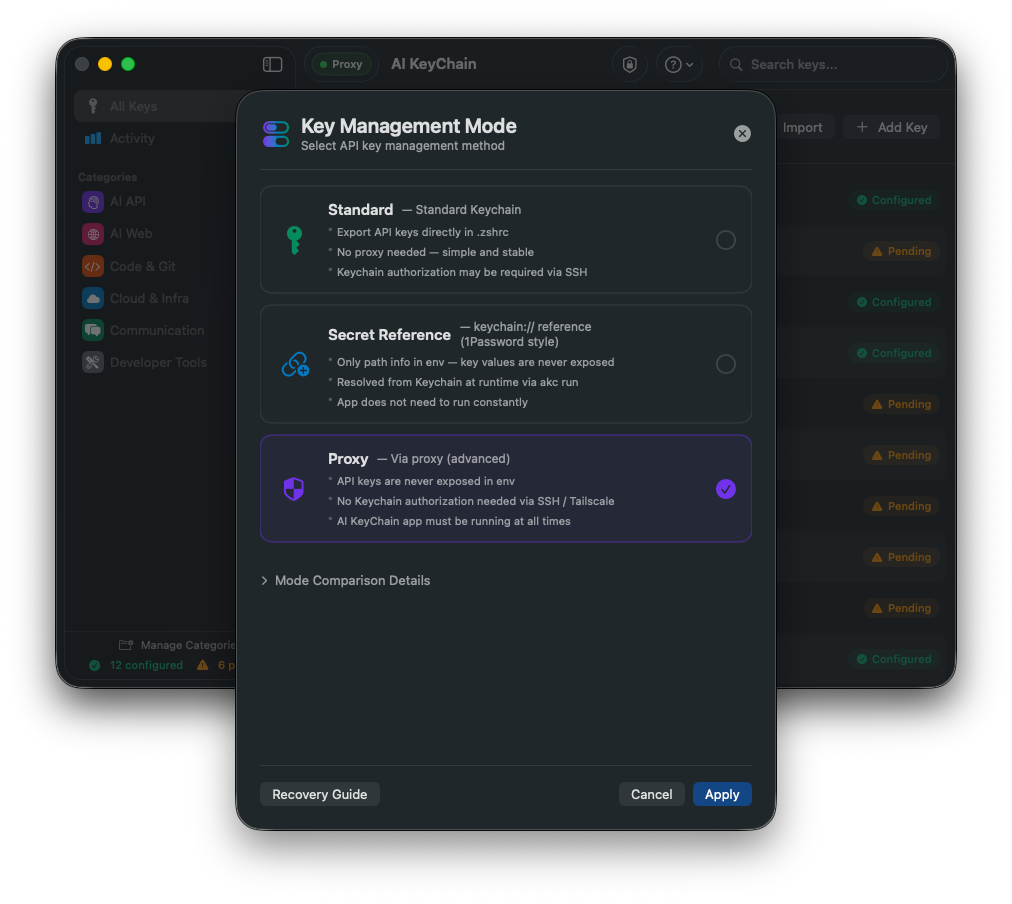The image size is (1012, 904).
Task: Click the Communication chat bubbles icon
Action: coord(93,330)
